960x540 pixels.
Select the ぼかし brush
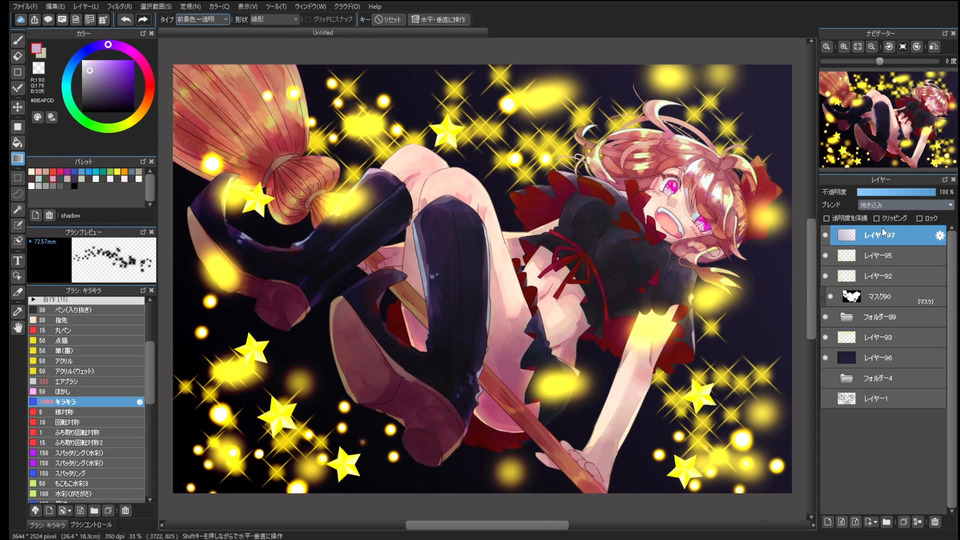pos(86,391)
